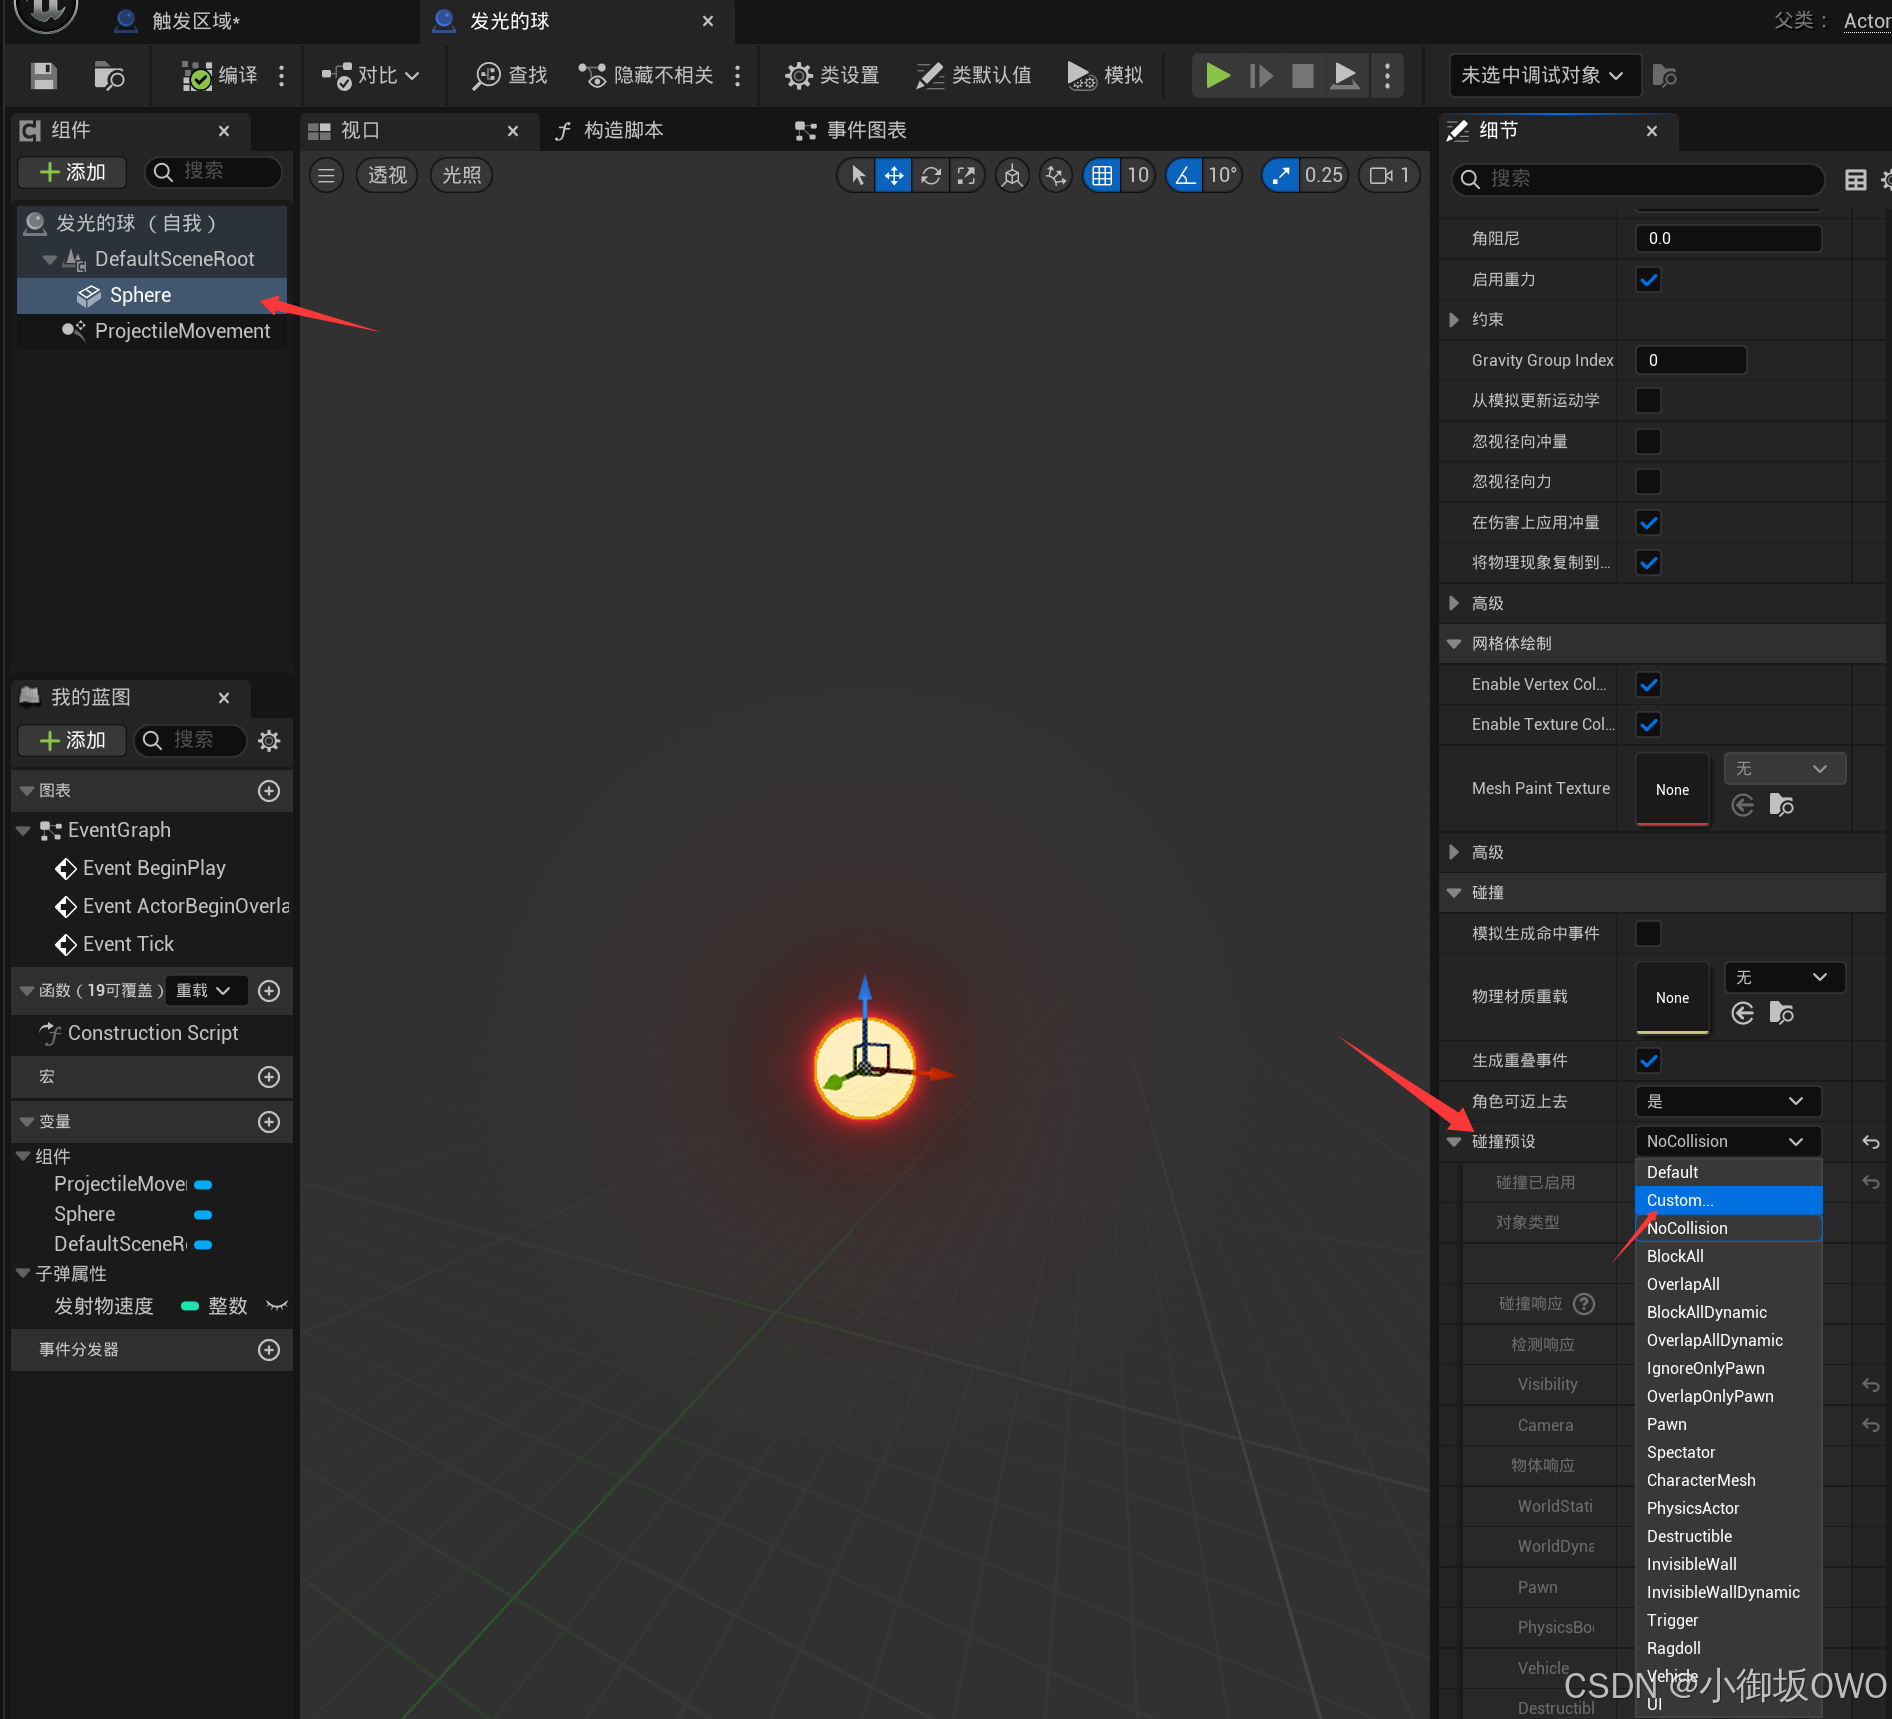Open details panel property matrix grid icon
Viewport: 1892px width, 1719px height.
tap(1856, 180)
